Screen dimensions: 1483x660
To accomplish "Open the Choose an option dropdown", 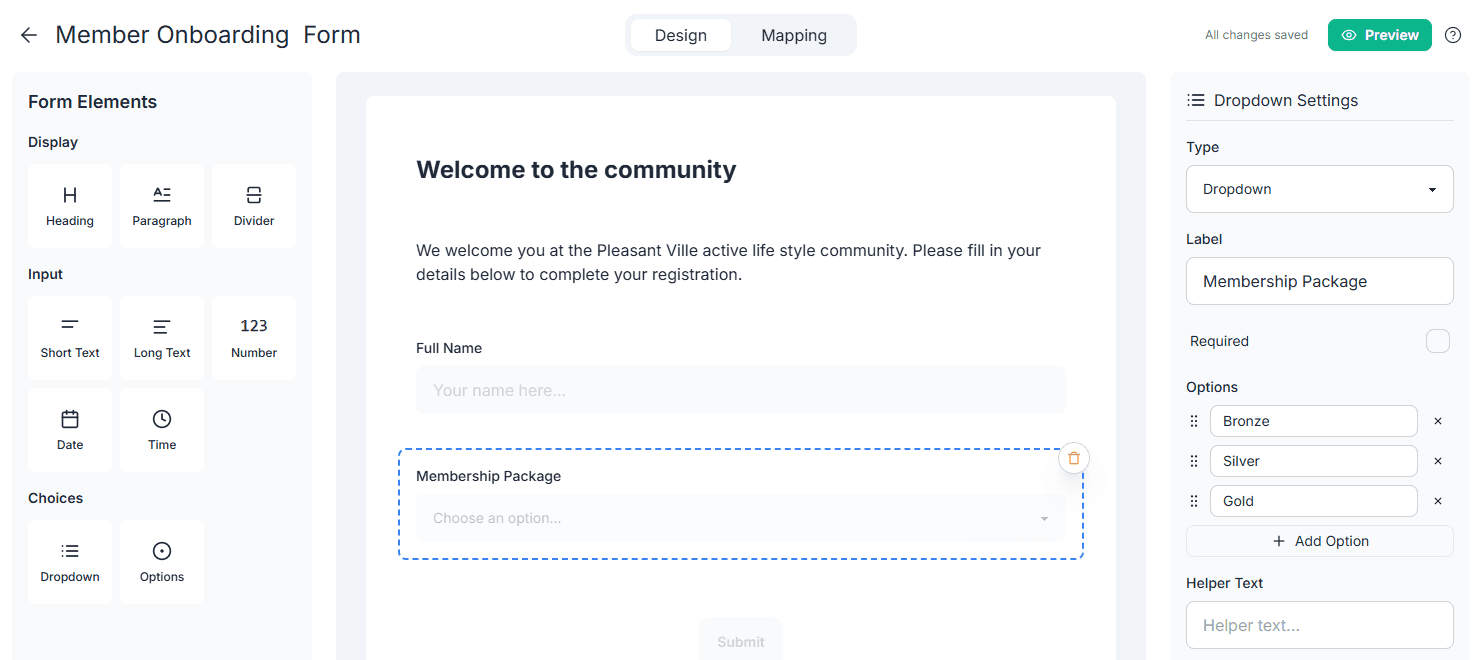I will [x=740, y=517].
